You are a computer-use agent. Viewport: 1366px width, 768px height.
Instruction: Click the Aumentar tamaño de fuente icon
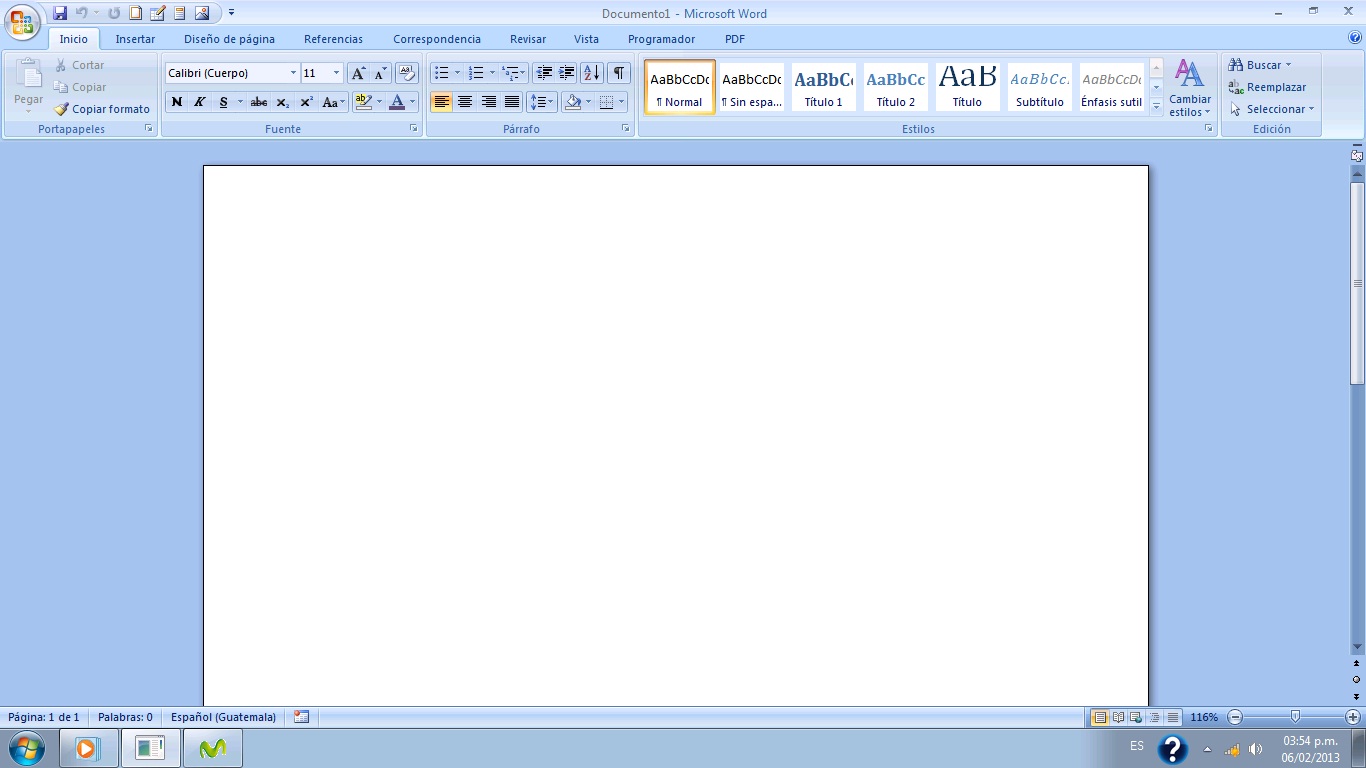coord(358,73)
